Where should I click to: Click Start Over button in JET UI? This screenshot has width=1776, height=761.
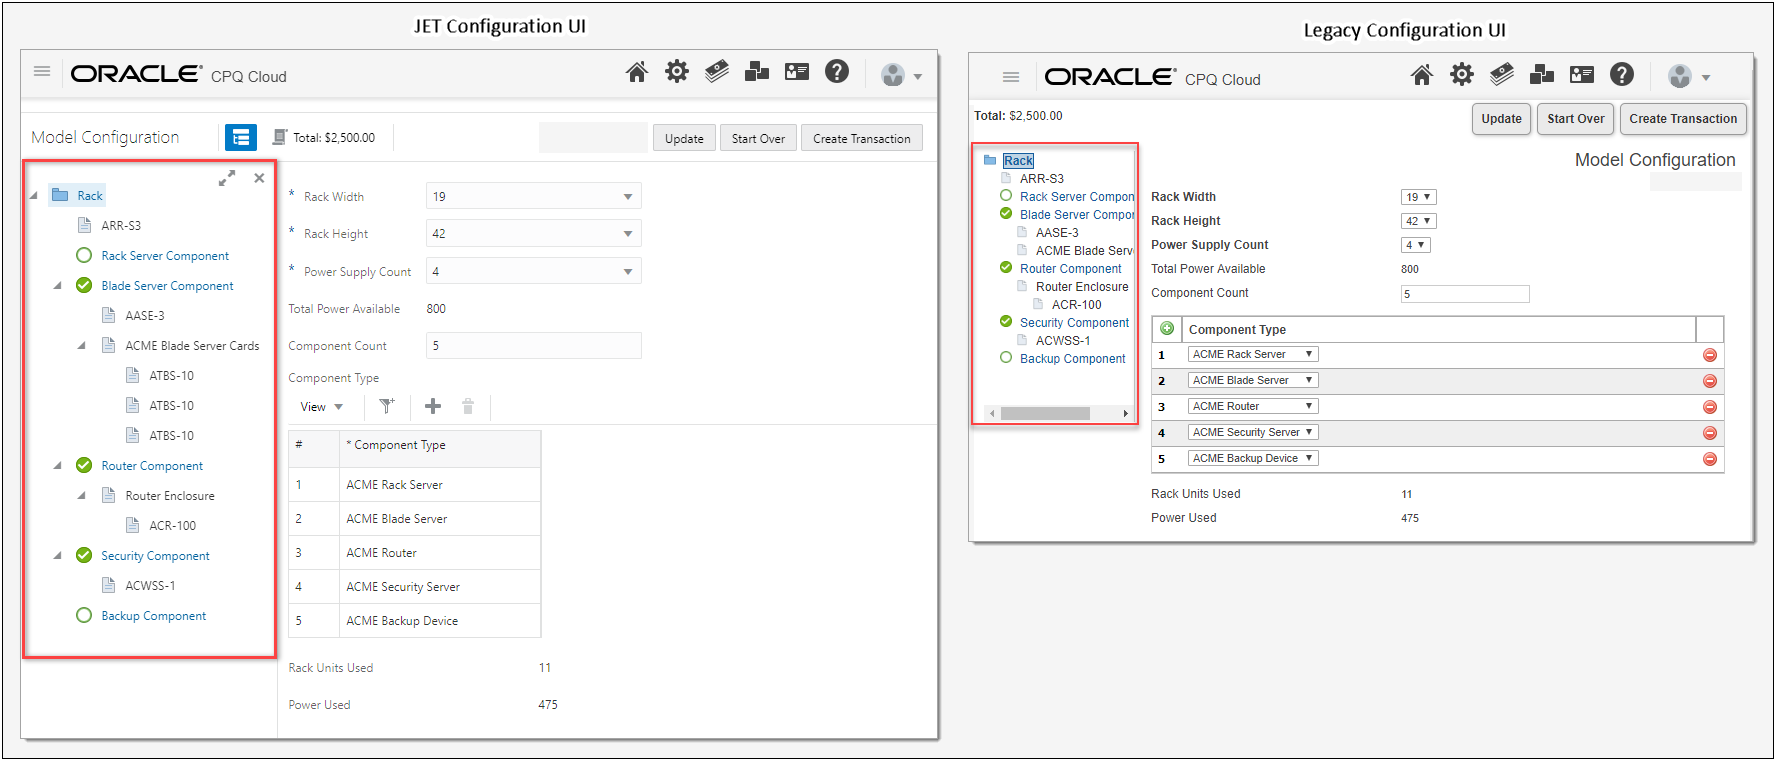758,138
